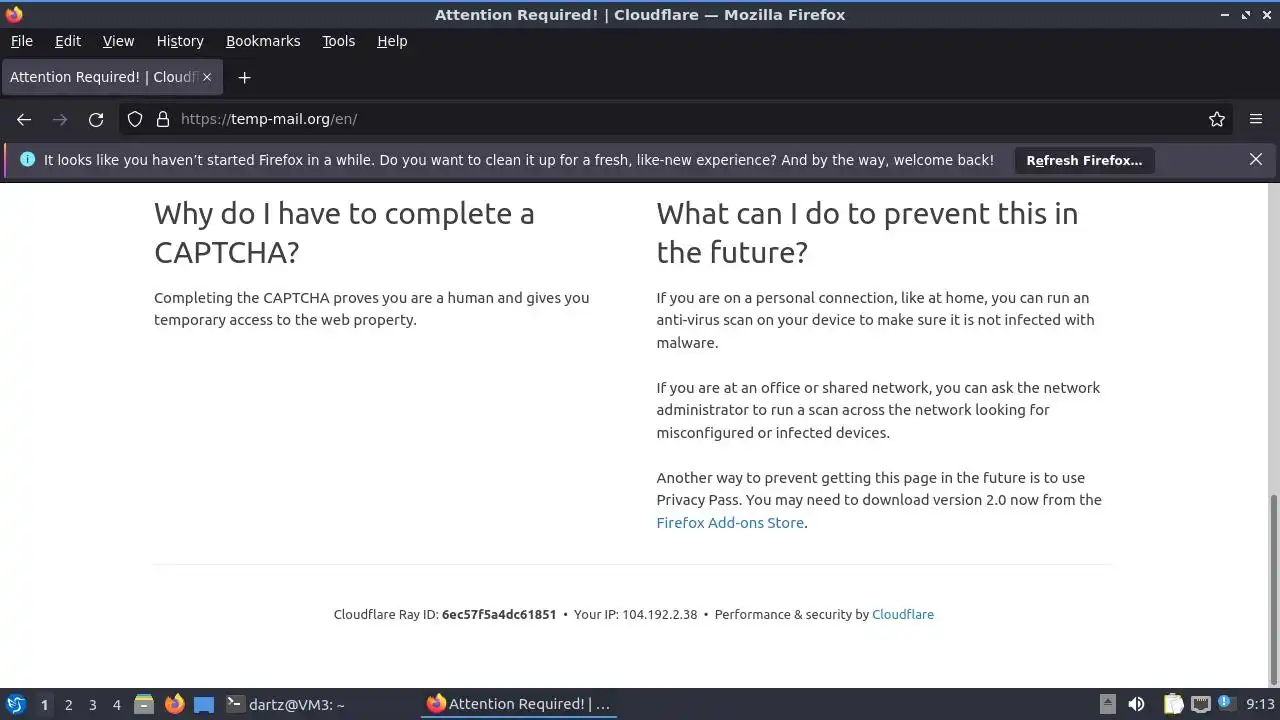Open the File menu
Viewport: 1280px width, 720px height.
click(x=22, y=41)
